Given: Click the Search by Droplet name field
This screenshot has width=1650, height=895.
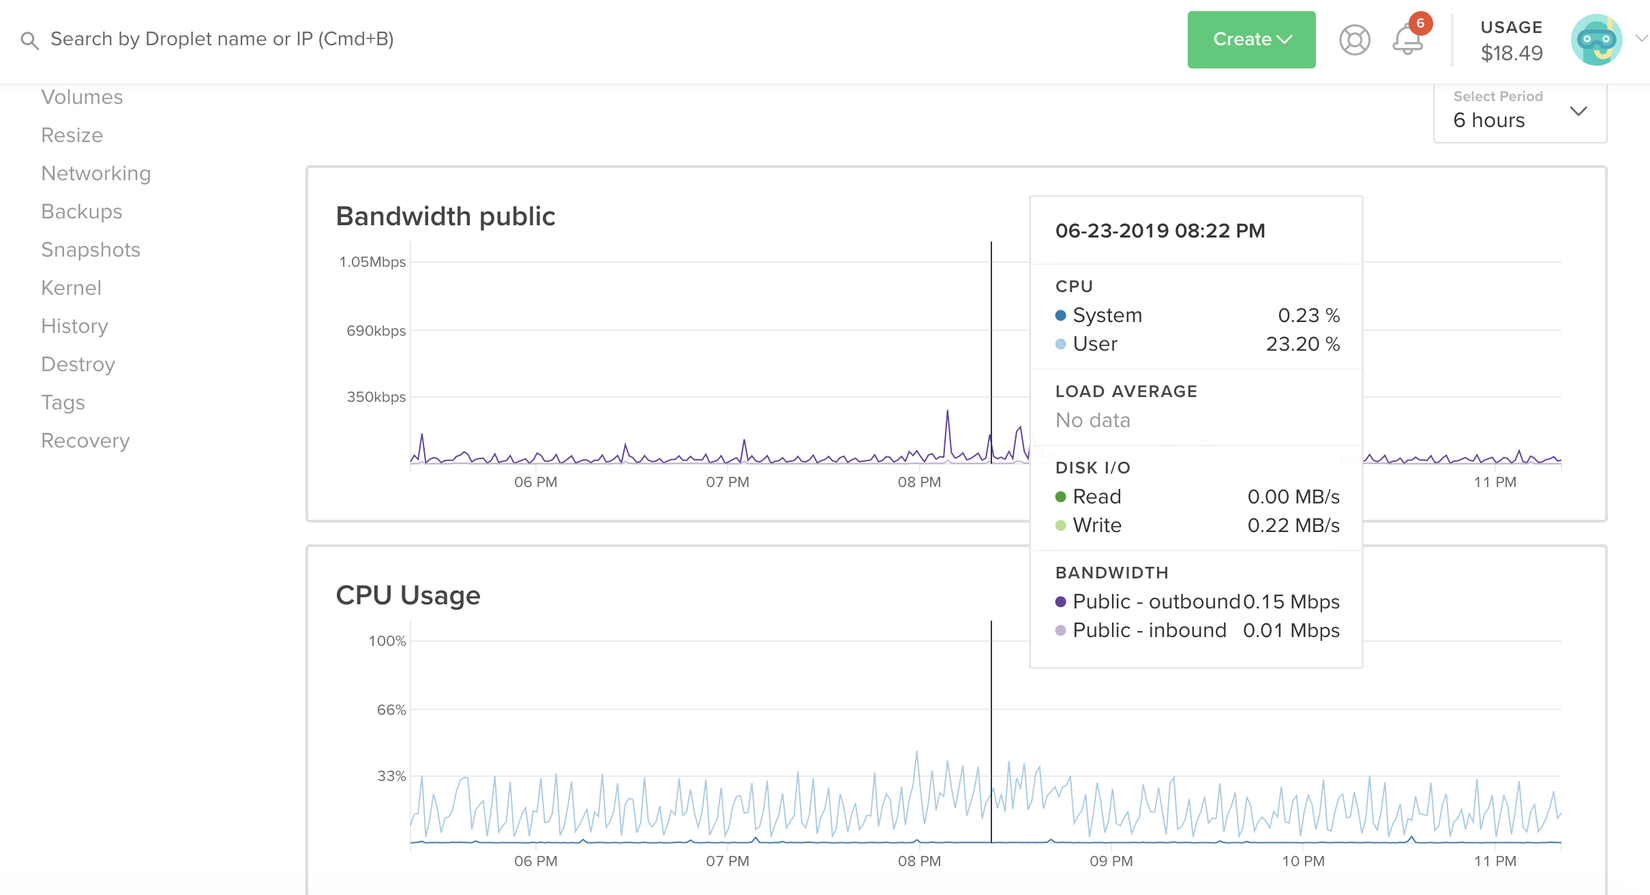Looking at the screenshot, I should point(222,39).
